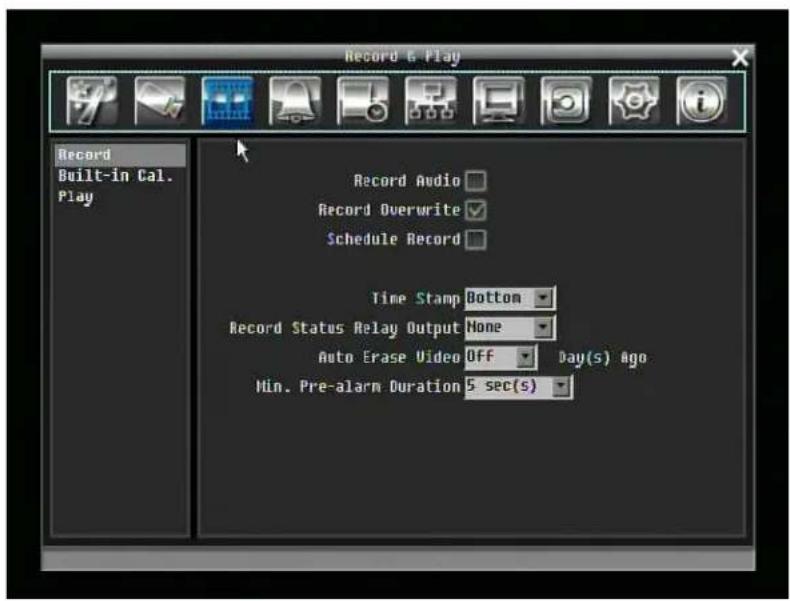Click the Min. Pre-alarm Duration label
Screen dimensions: 790x601
(358, 386)
